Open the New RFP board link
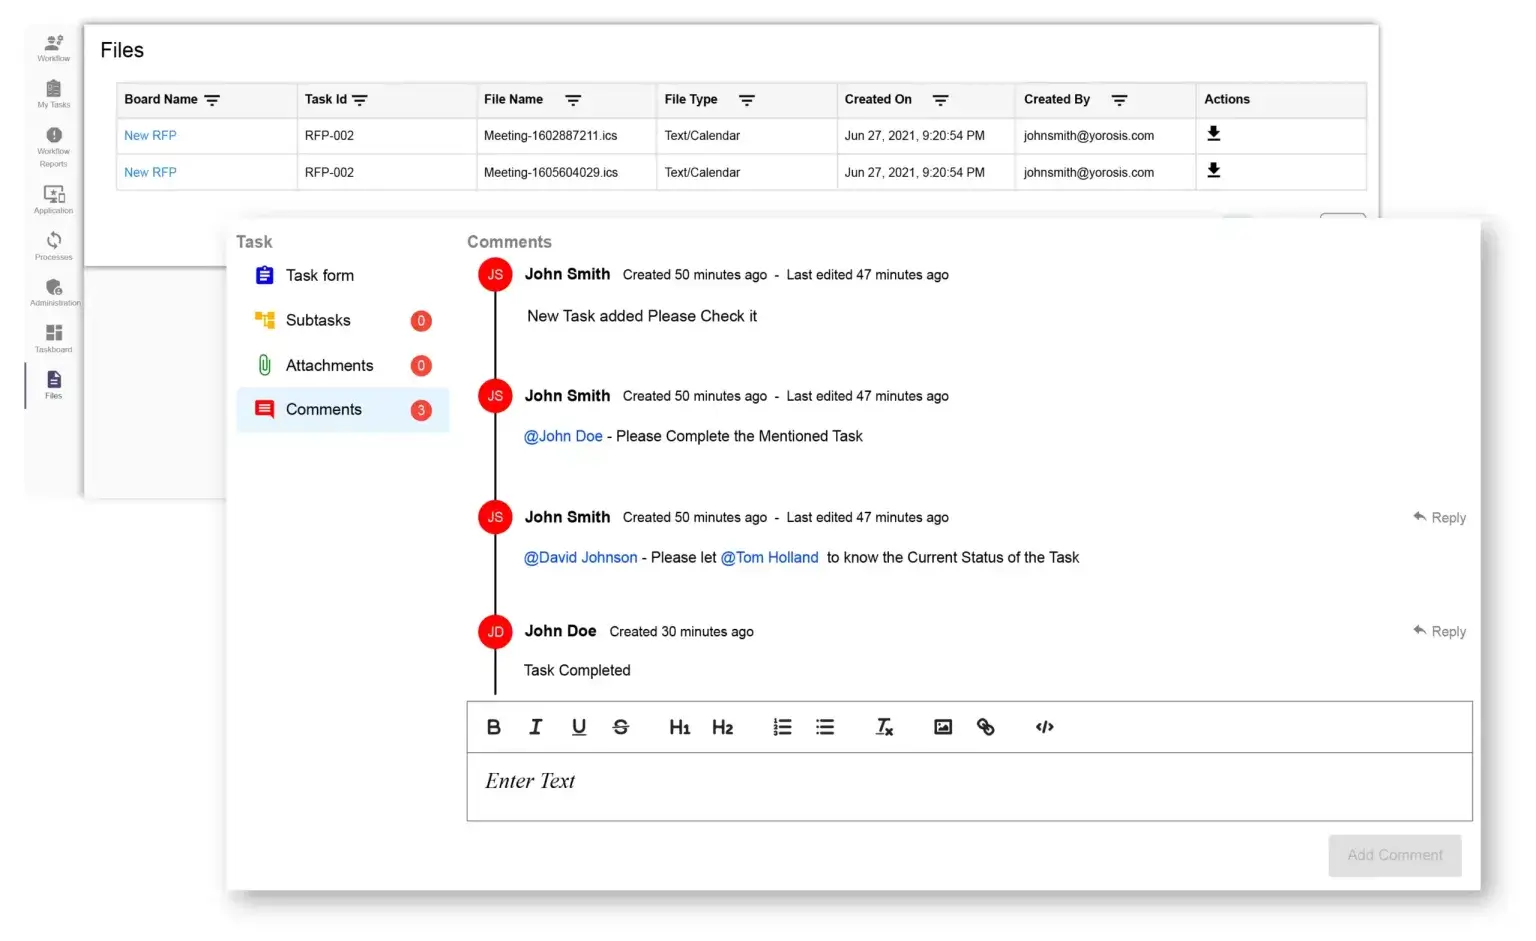This screenshot has height=941, width=1536. point(150,135)
